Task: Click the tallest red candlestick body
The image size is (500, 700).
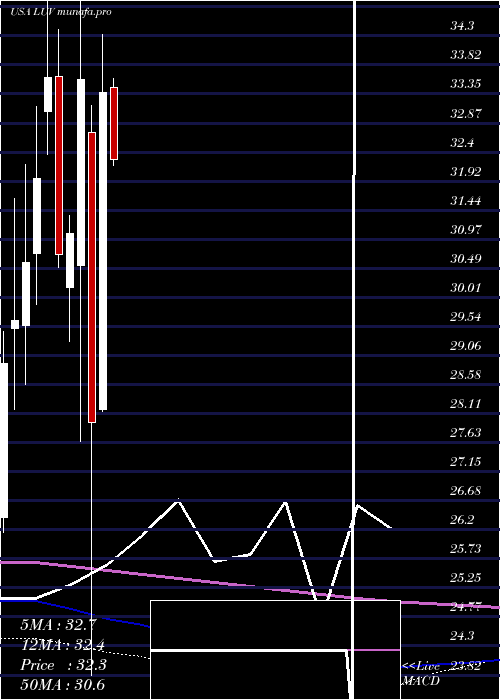Action: pyautogui.click(x=92, y=277)
